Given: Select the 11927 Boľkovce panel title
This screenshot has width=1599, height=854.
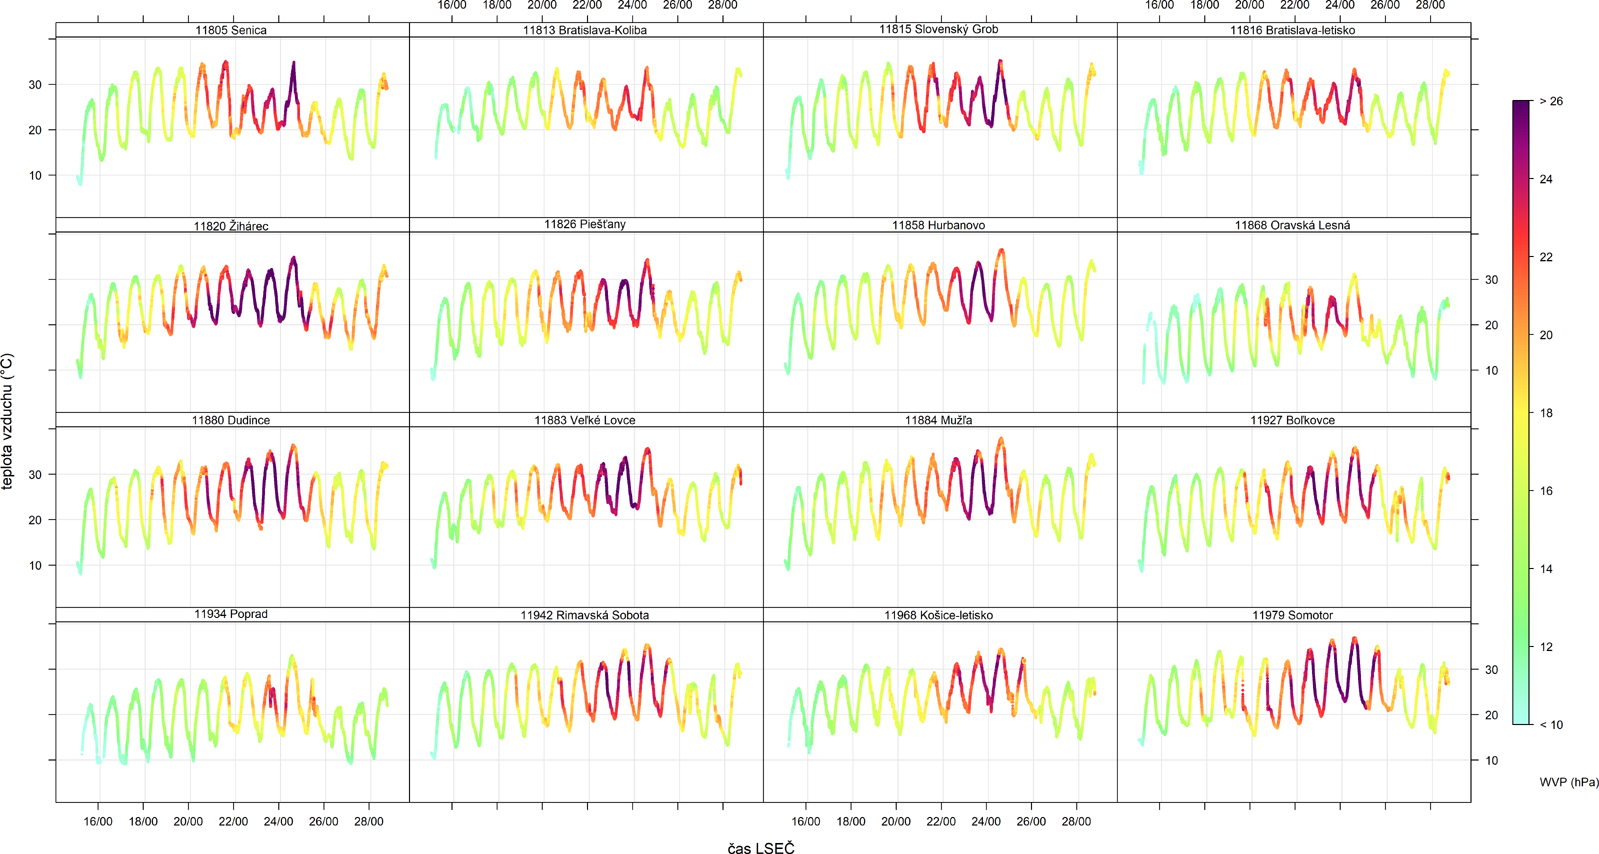Looking at the screenshot, I should 1293,420.
